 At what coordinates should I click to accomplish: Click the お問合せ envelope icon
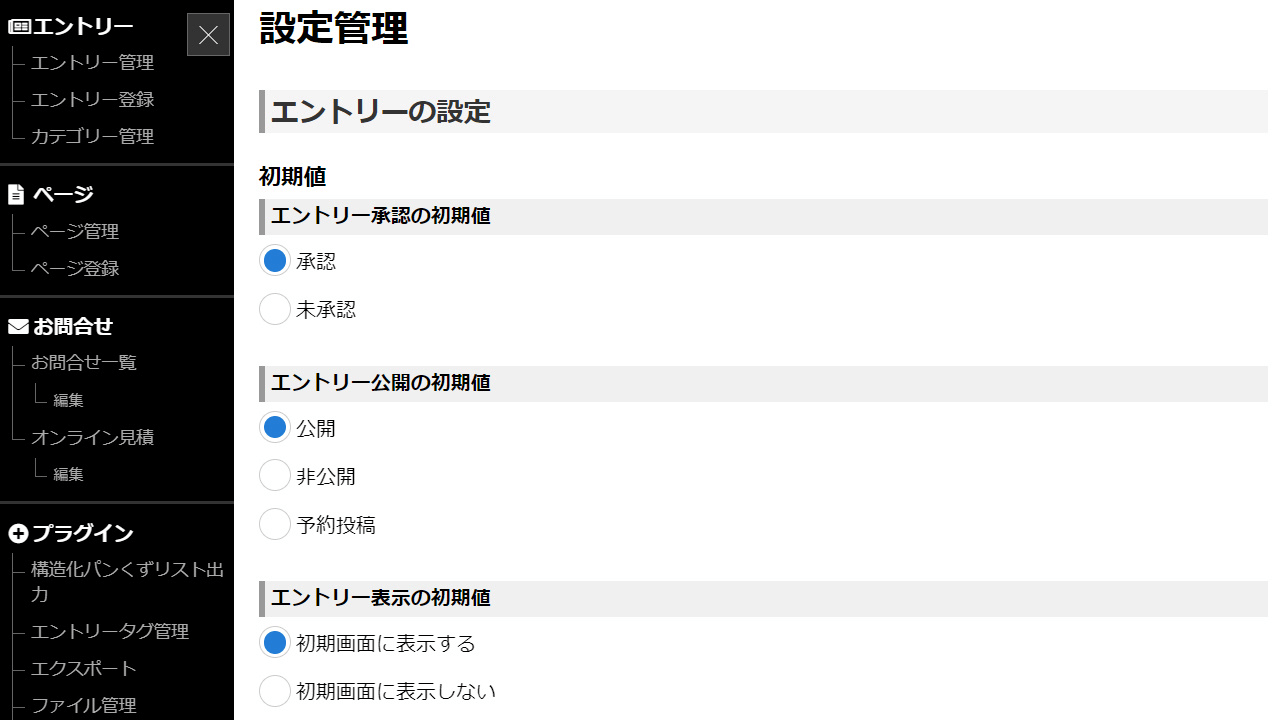coord(18,326)
